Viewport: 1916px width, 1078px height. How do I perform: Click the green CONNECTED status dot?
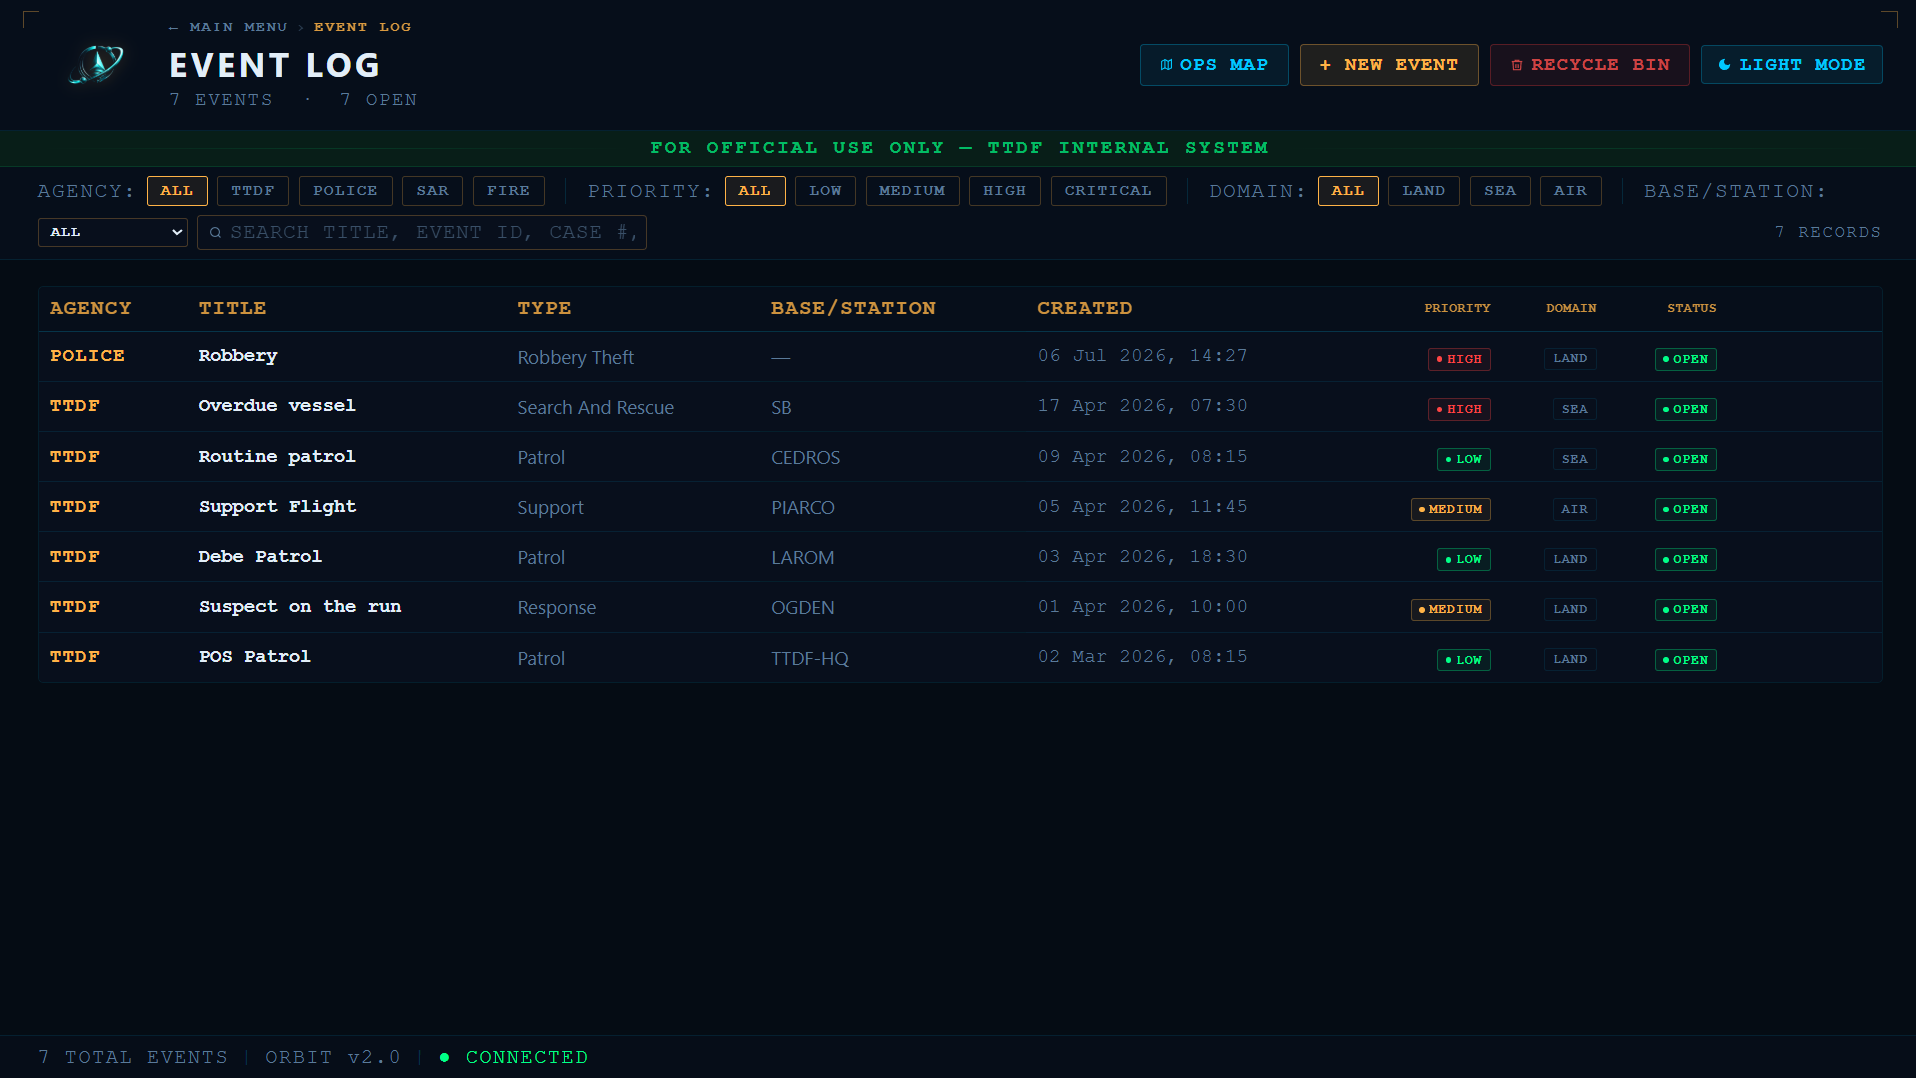click(x=444, y=1057)
